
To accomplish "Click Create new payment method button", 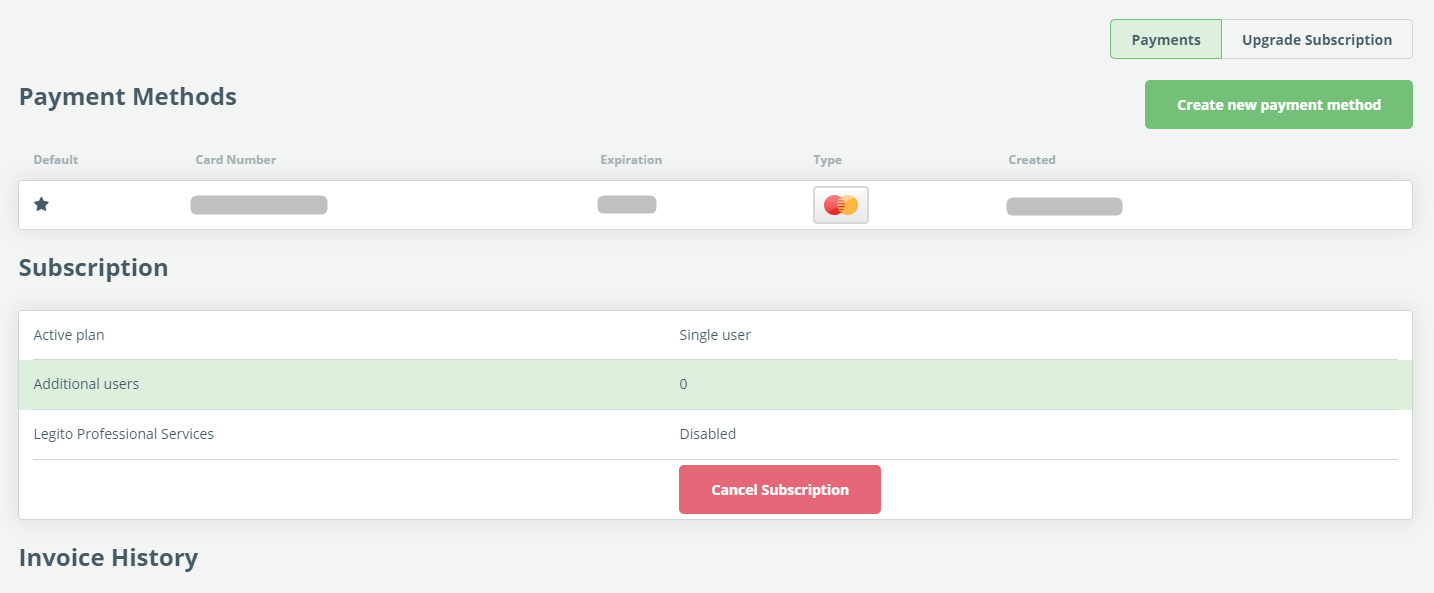I will click(1279, 105).
